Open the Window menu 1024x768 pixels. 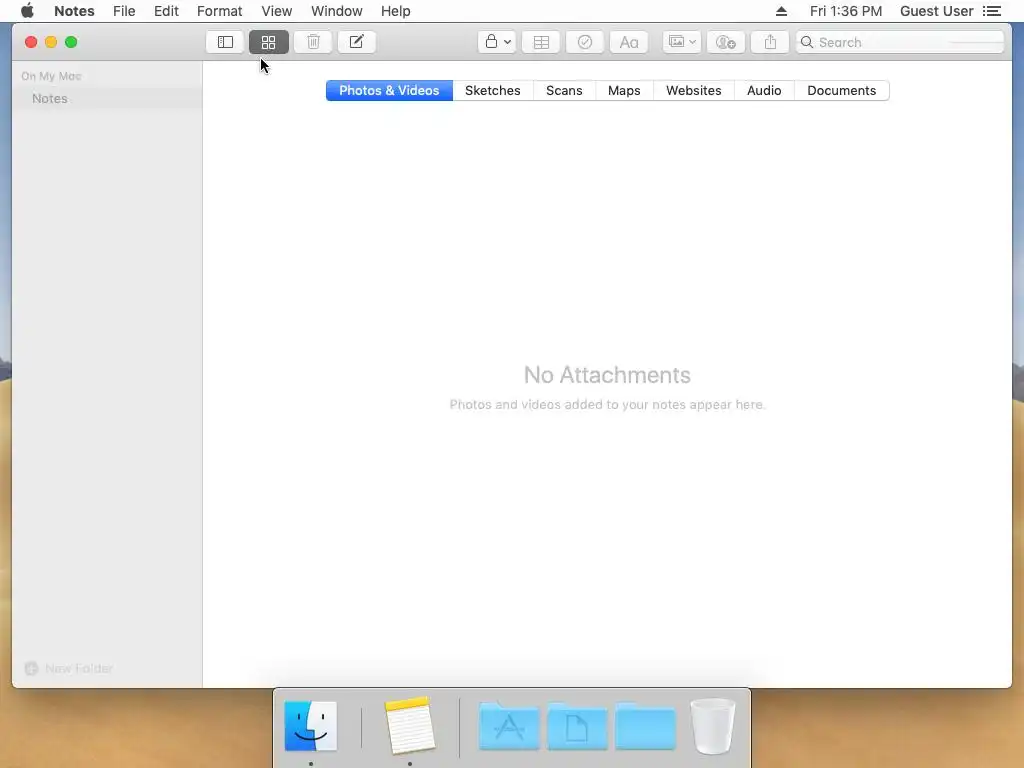tap(337, 11)
